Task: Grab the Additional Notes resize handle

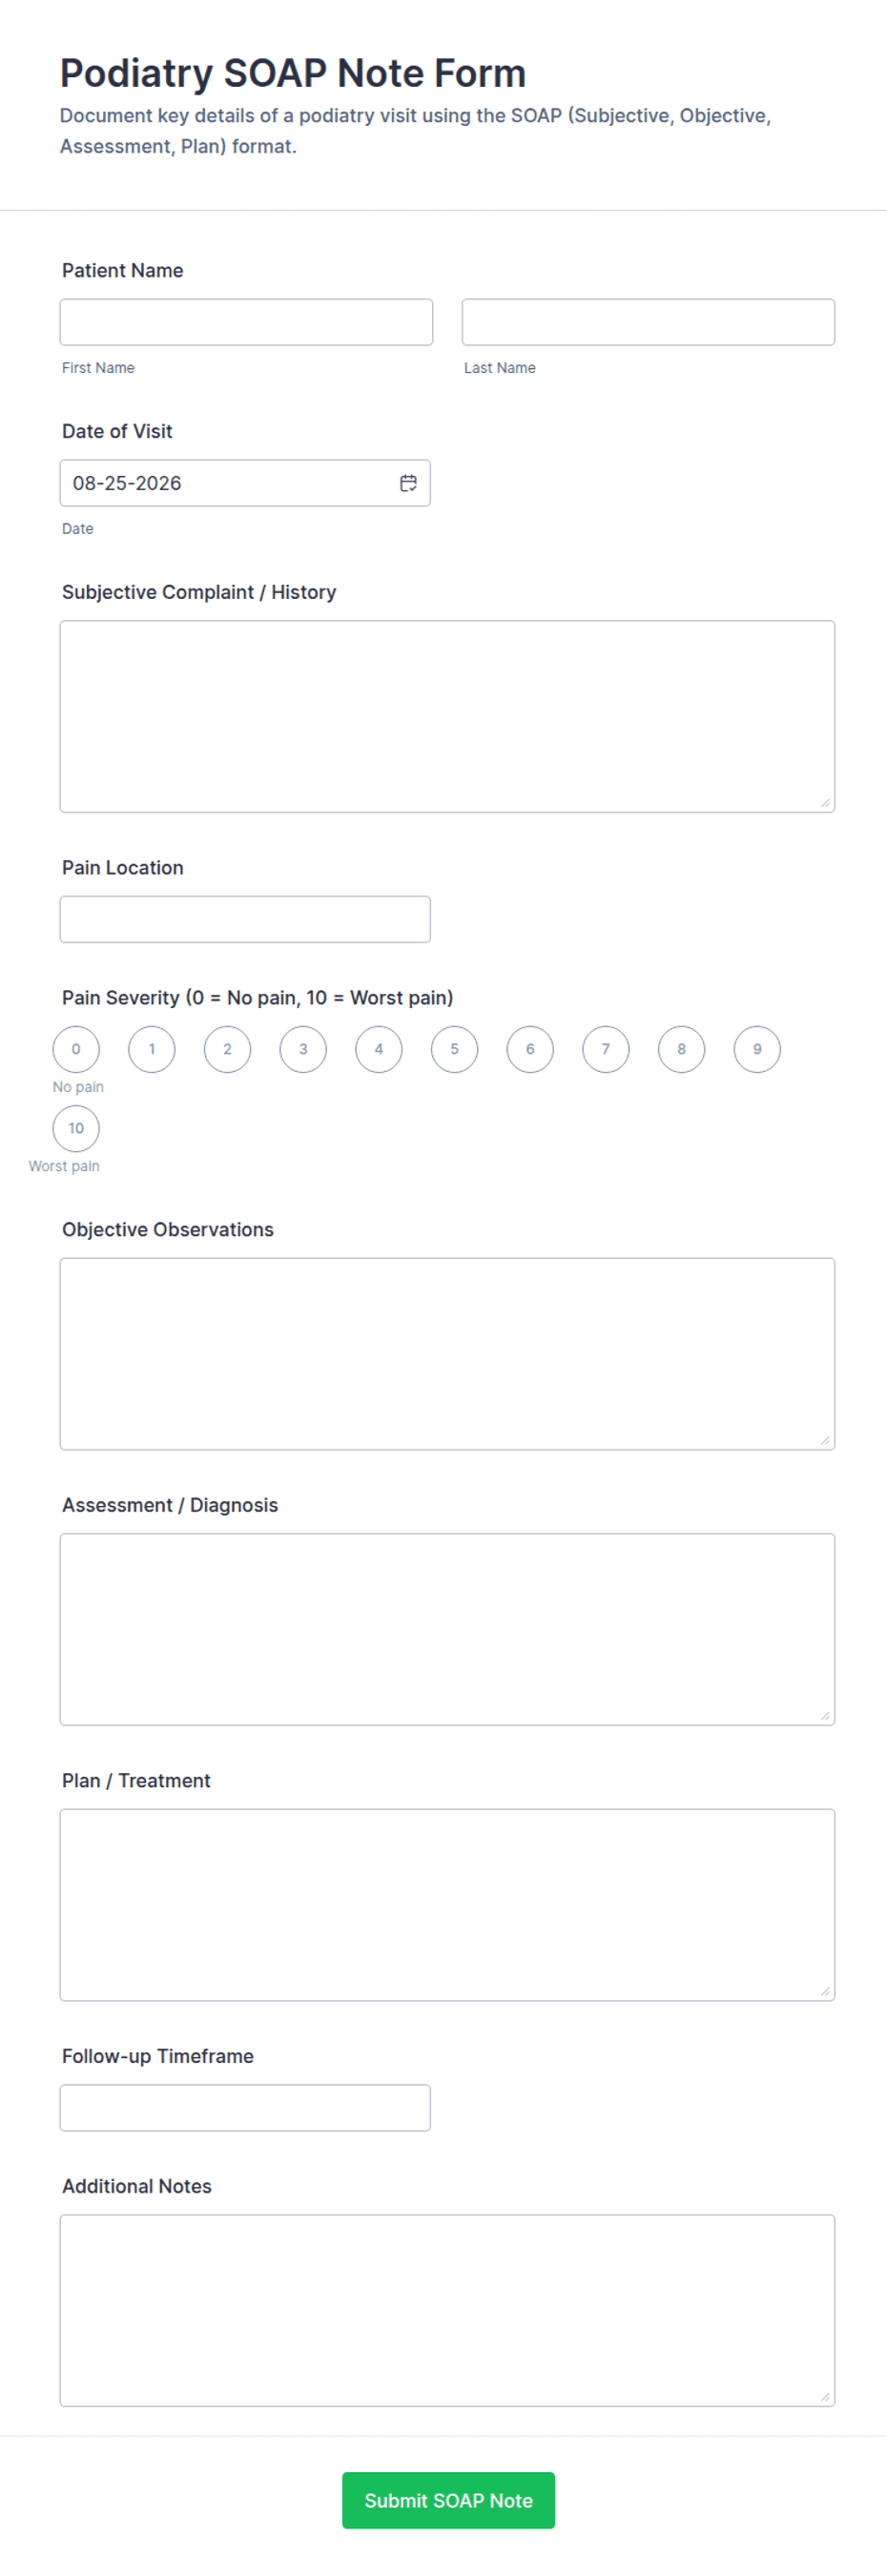Action: click(825, 2397)
